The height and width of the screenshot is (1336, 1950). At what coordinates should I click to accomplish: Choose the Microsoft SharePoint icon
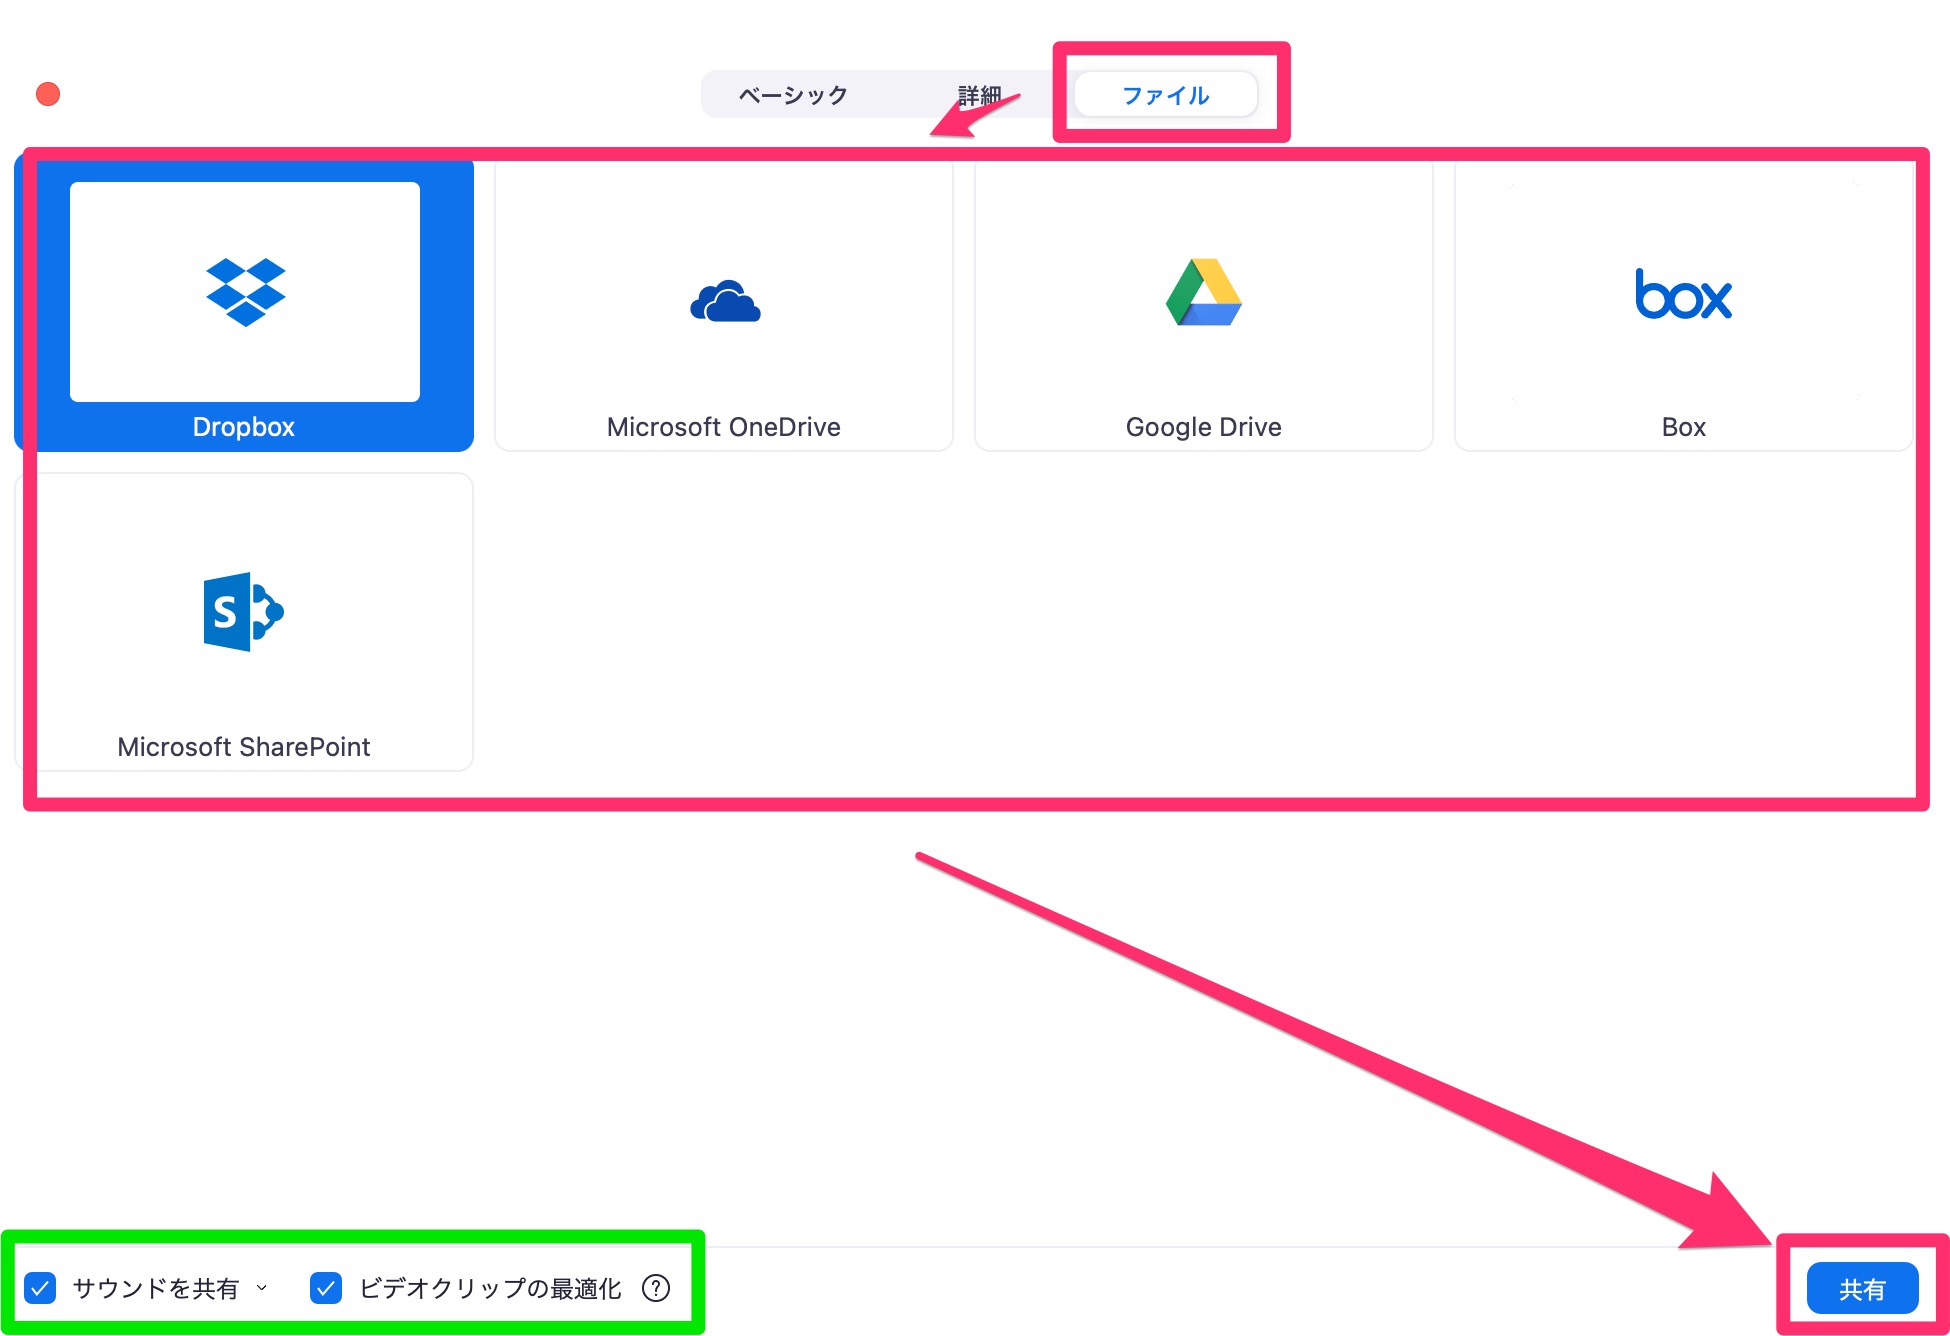click(x=244, y=612)
